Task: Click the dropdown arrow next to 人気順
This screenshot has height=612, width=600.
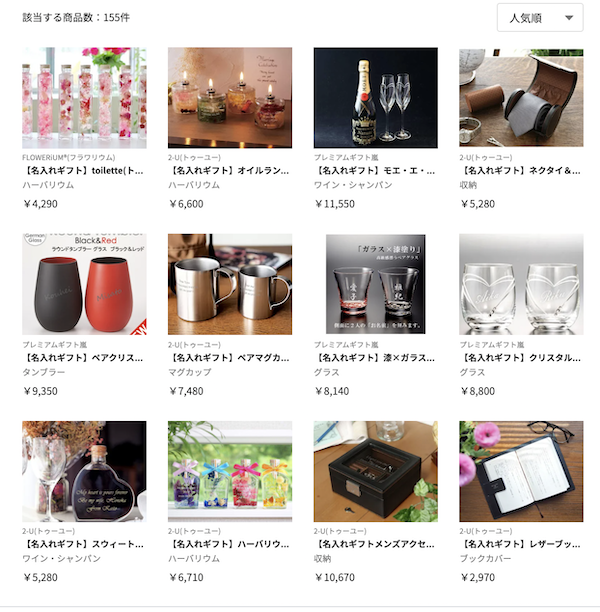Action: (x=569, y=18)
